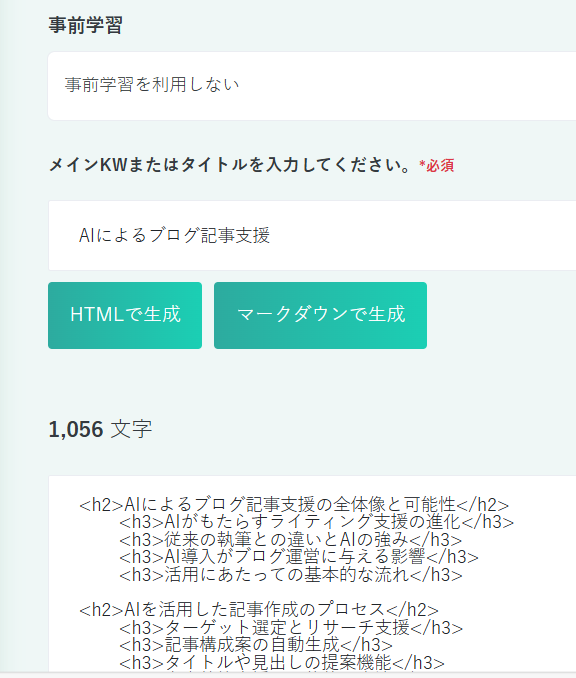Screen dimensions: 576x678
Task: Place cursor in 活用にあたっての基本的な流れ line
Action: [291, 575]
